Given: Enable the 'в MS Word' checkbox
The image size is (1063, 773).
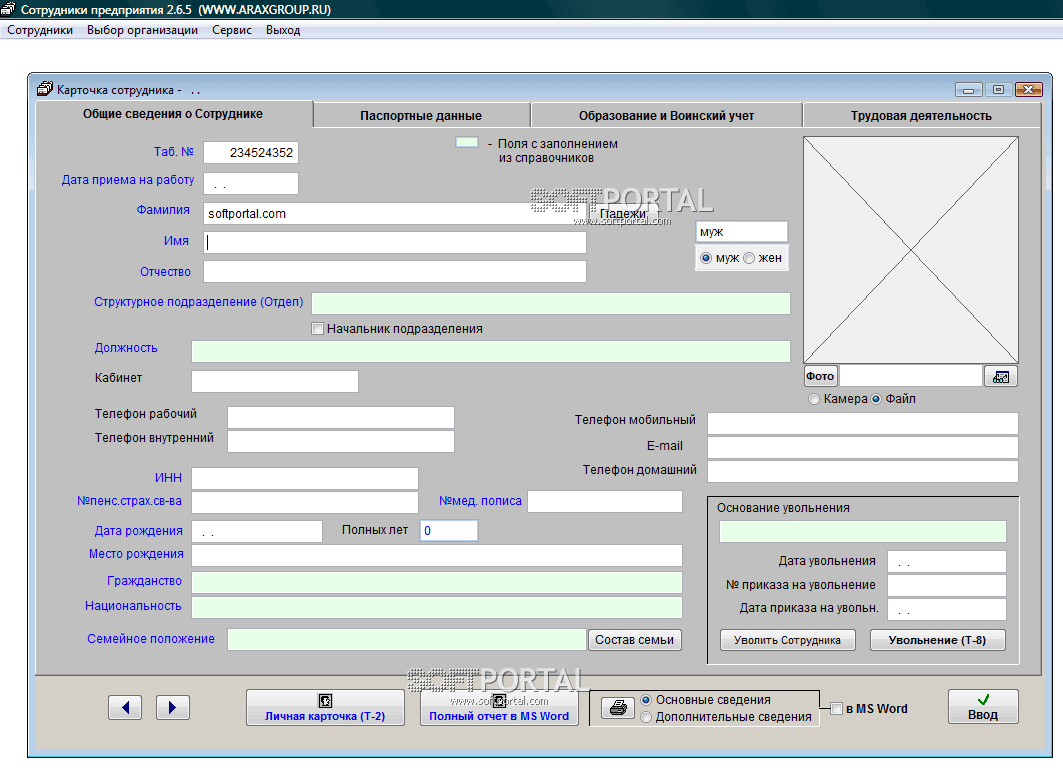Looking at the screenshot, I should (x=837, y=709).
